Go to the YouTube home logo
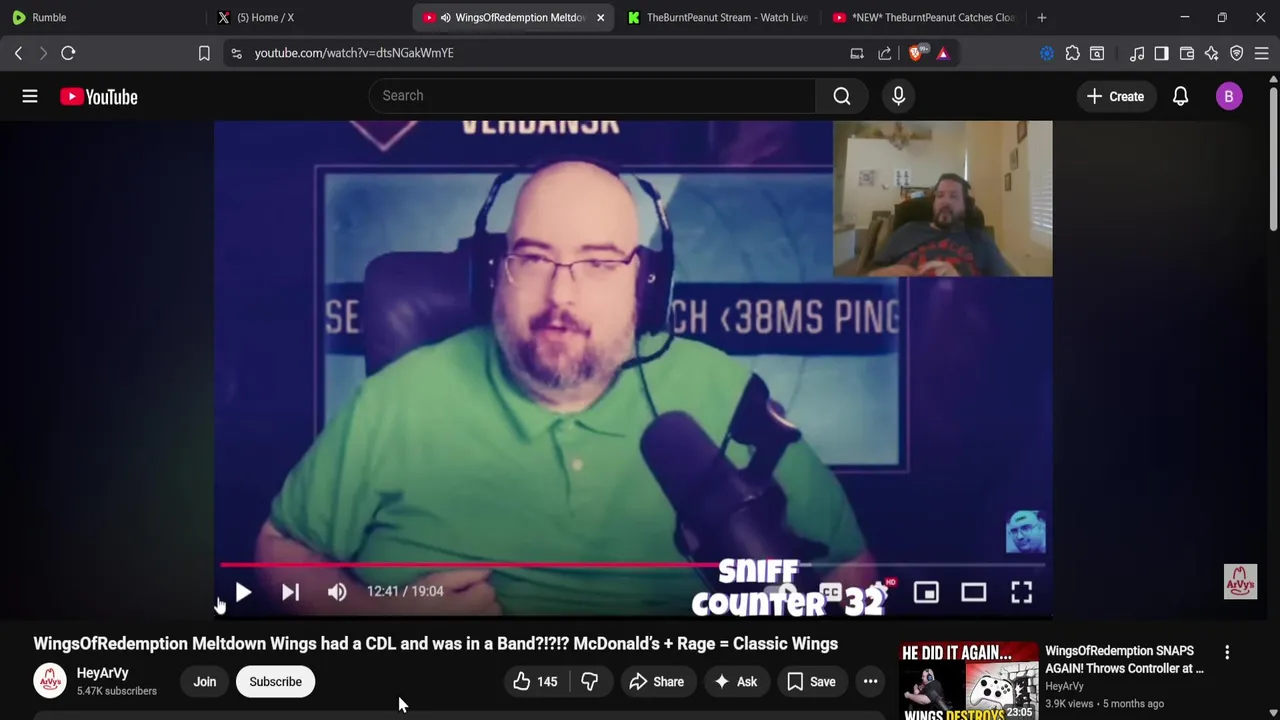 (x=98, y=96)
